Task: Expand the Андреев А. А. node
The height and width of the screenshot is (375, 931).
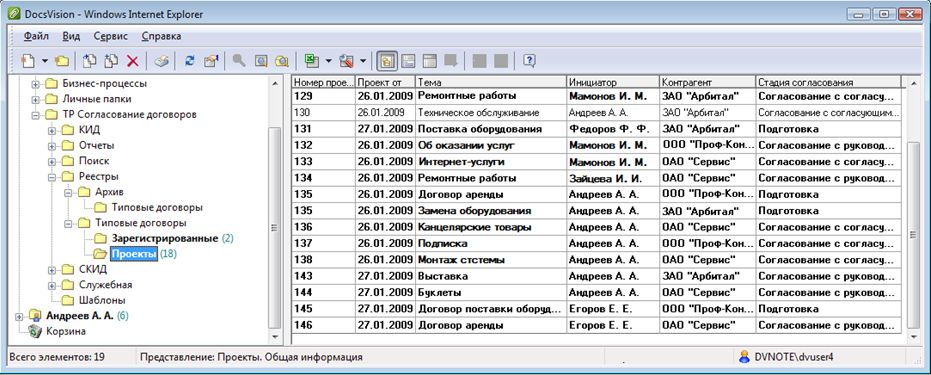Action: pos(20,316)
